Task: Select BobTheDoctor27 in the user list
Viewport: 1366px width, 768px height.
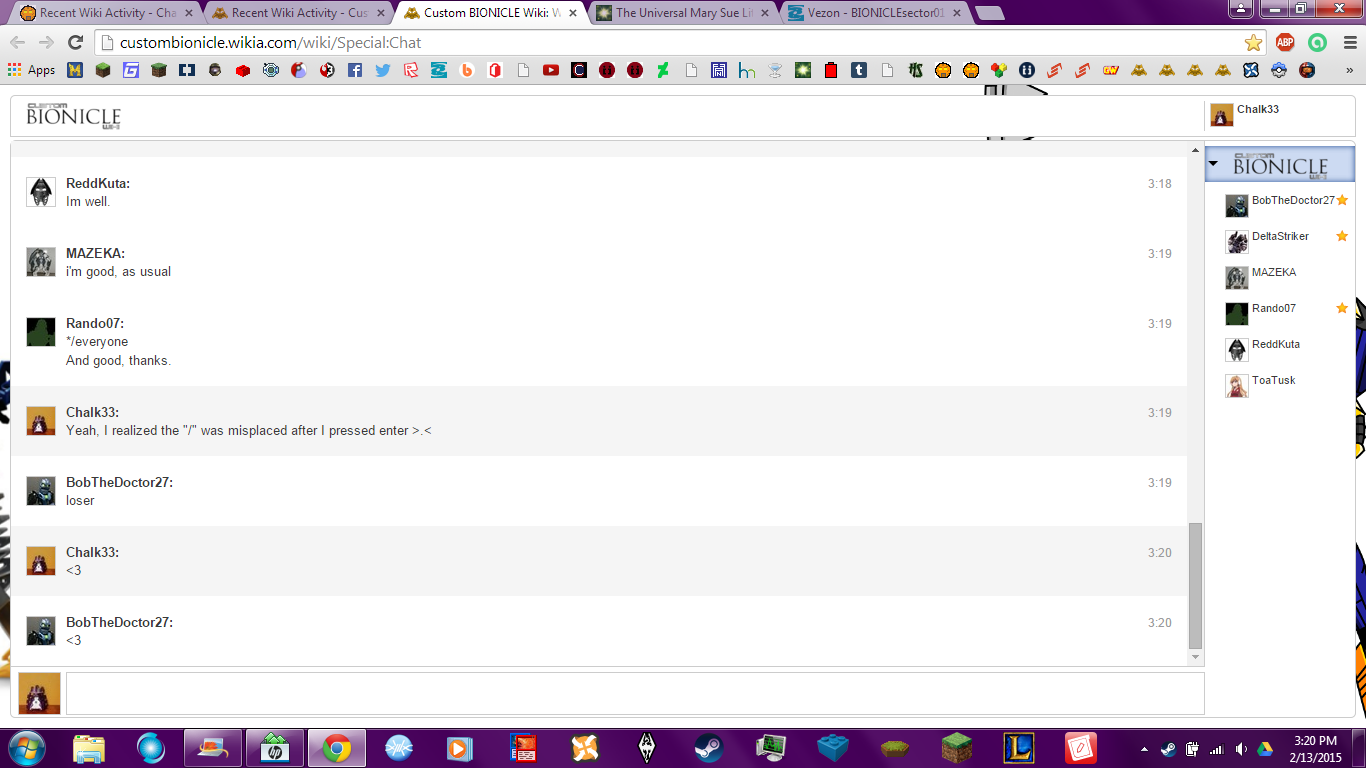Action: tap(1293, 200)
